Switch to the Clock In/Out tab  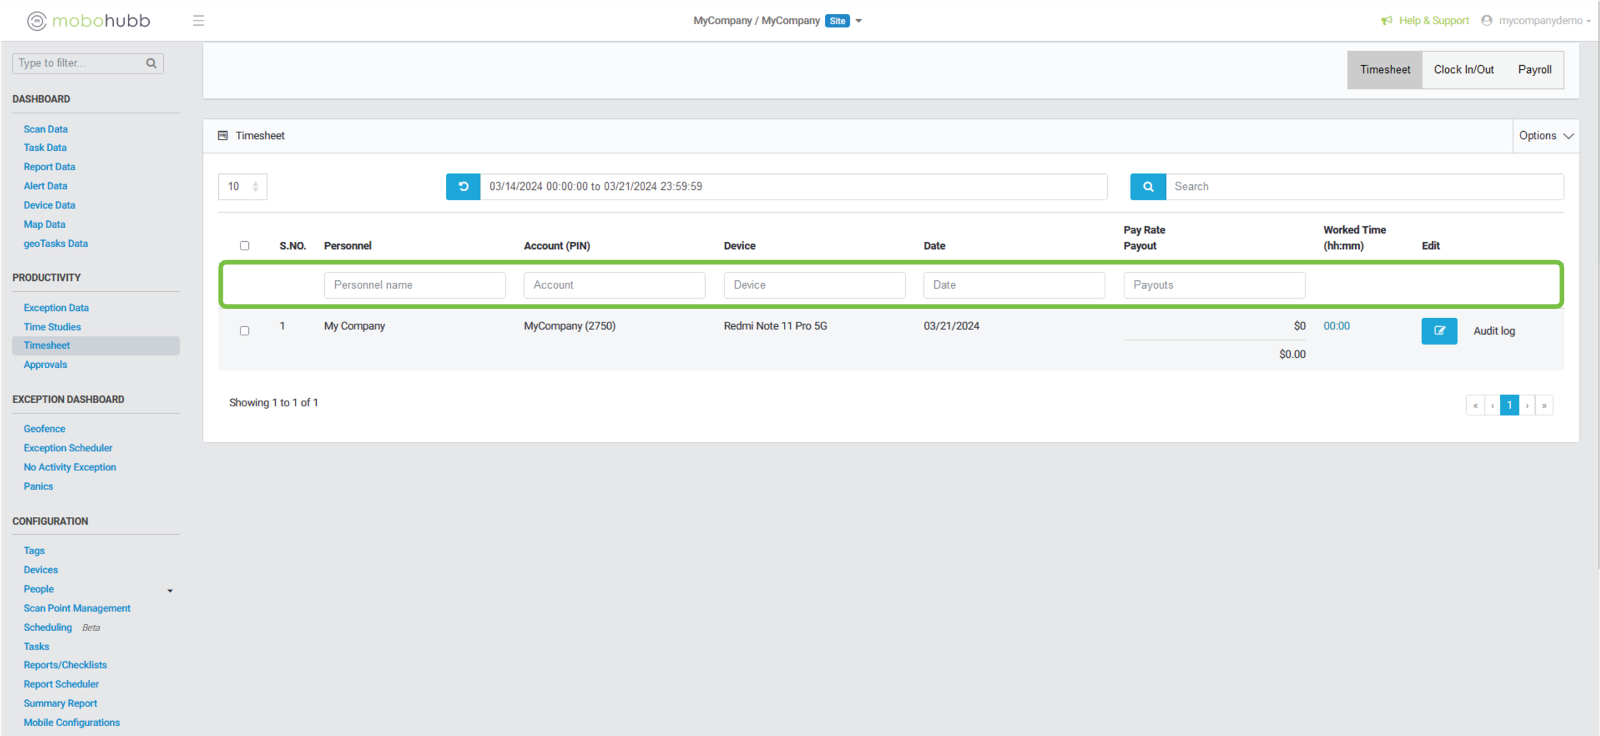click(1463, 70)
